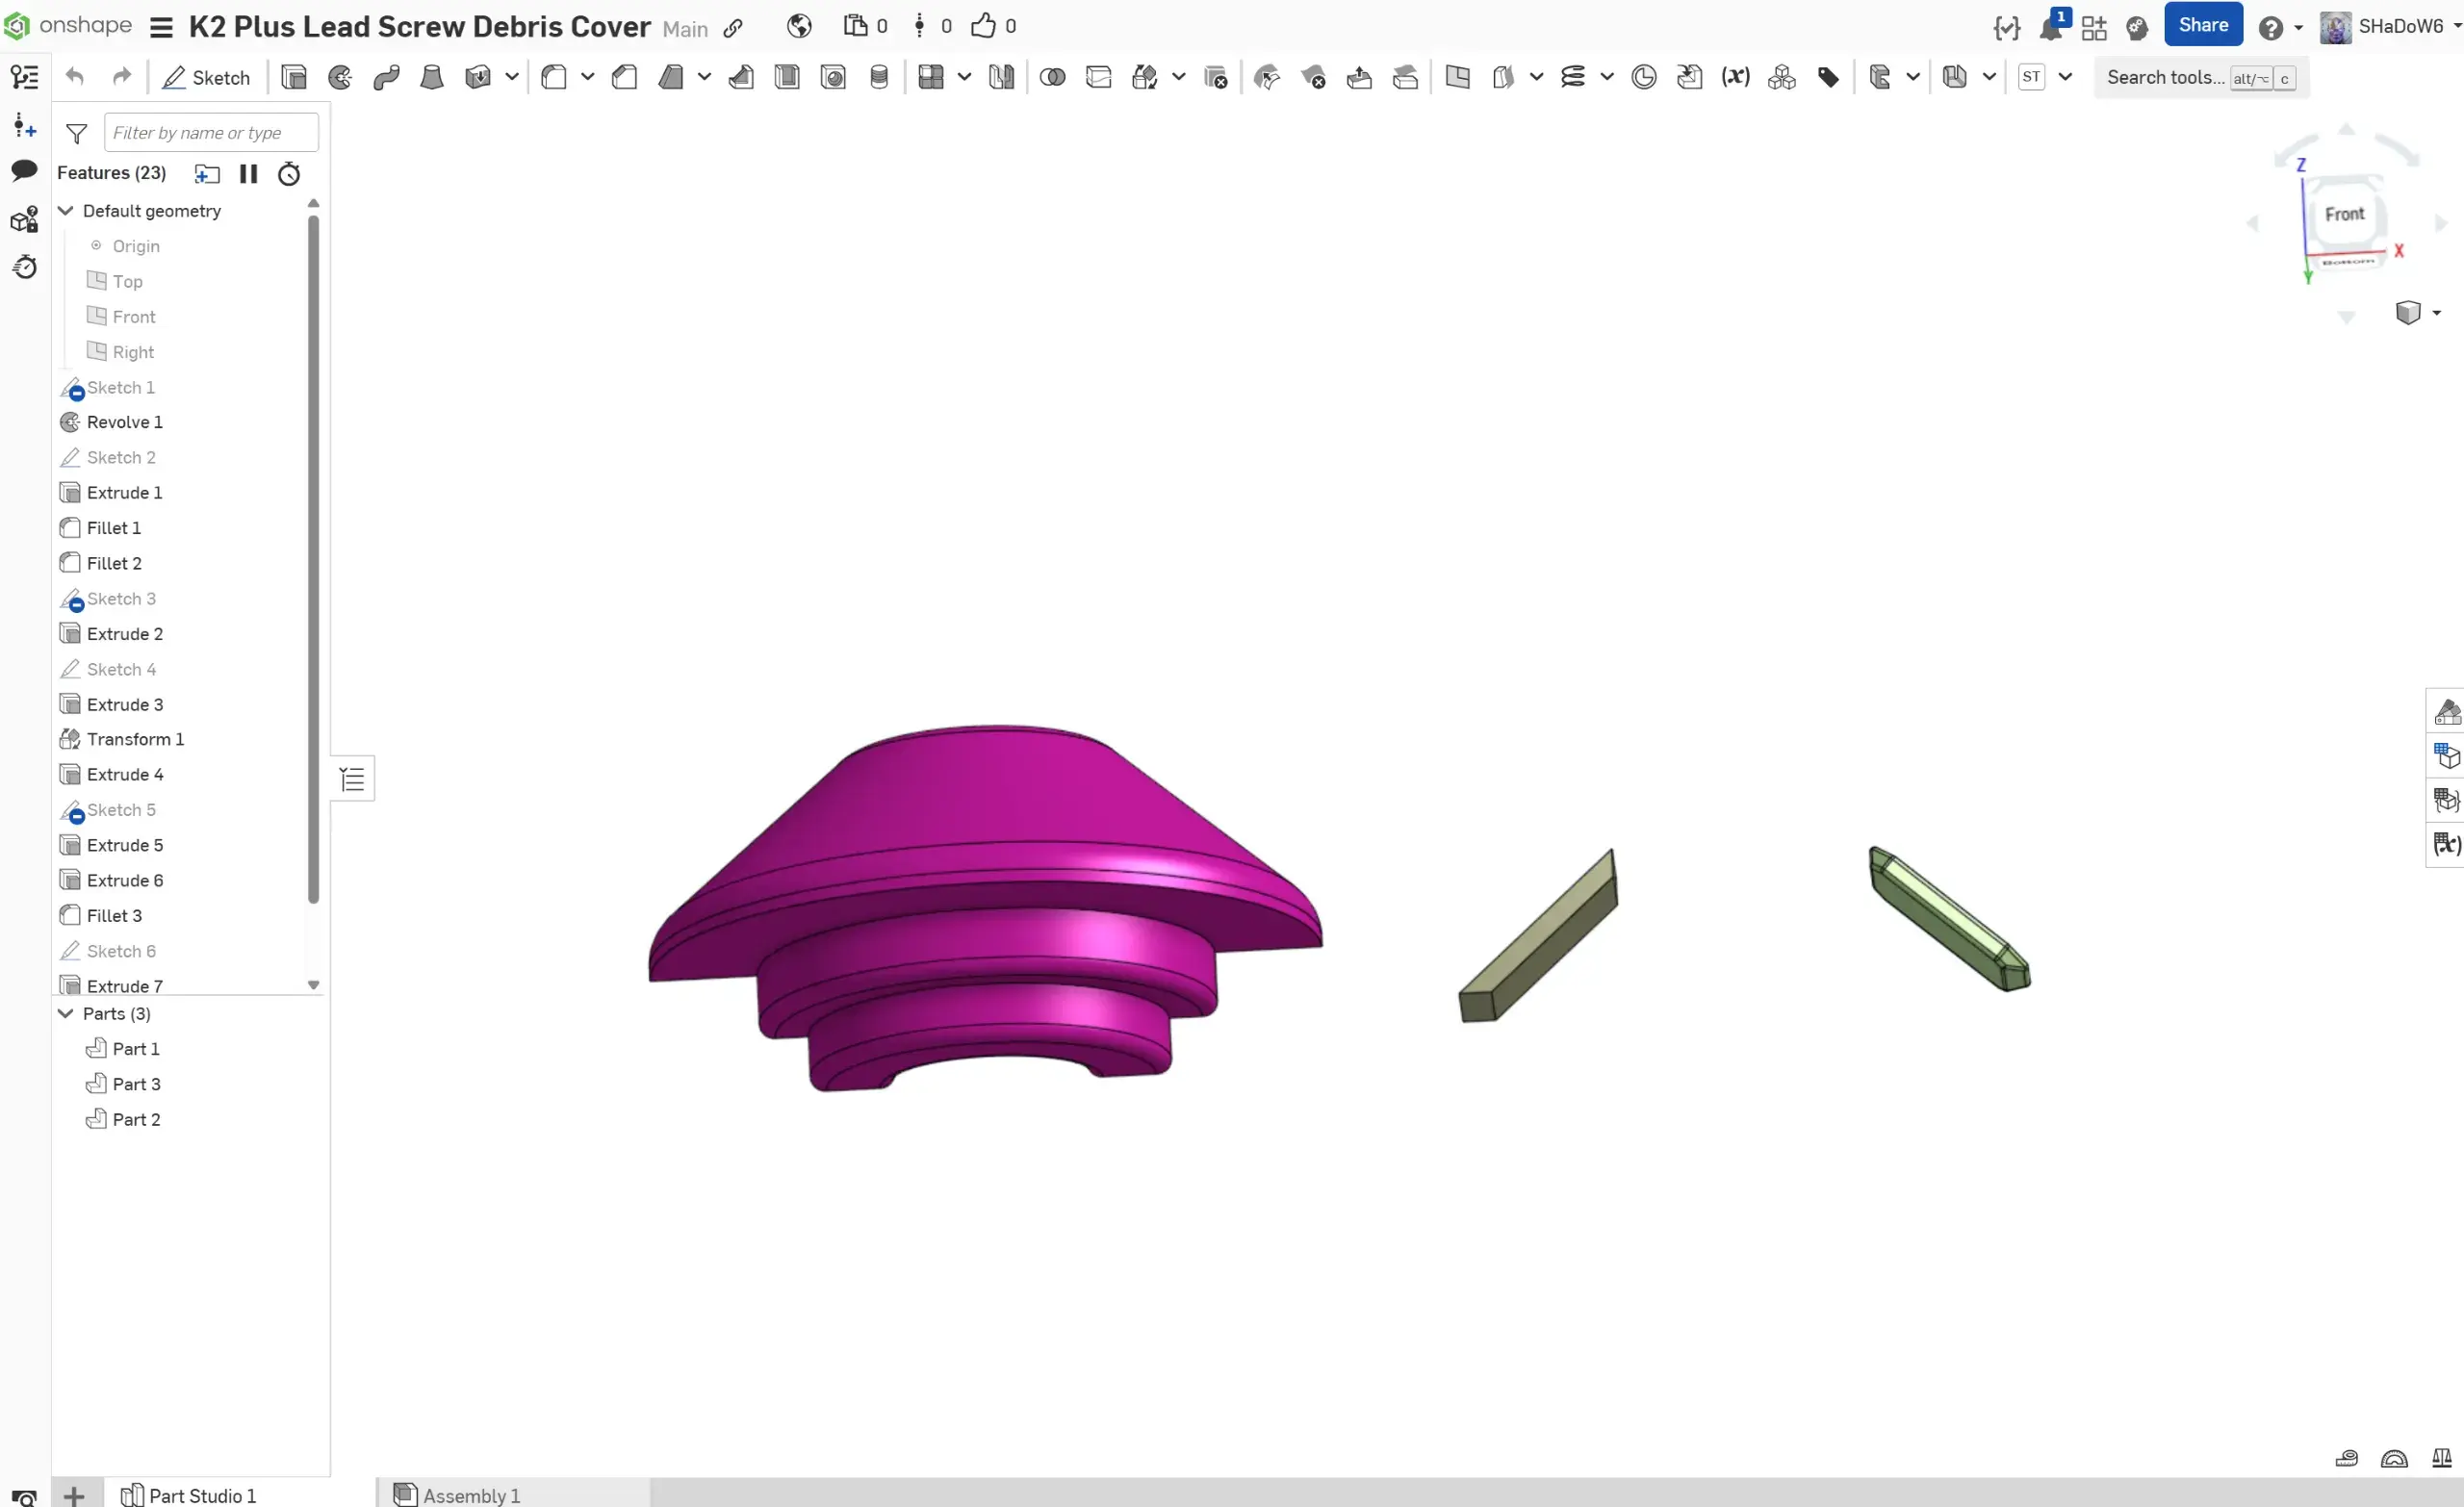Collapse the Default geometry group
This screenshot has width=2464, height=1507.
point(66,211)
